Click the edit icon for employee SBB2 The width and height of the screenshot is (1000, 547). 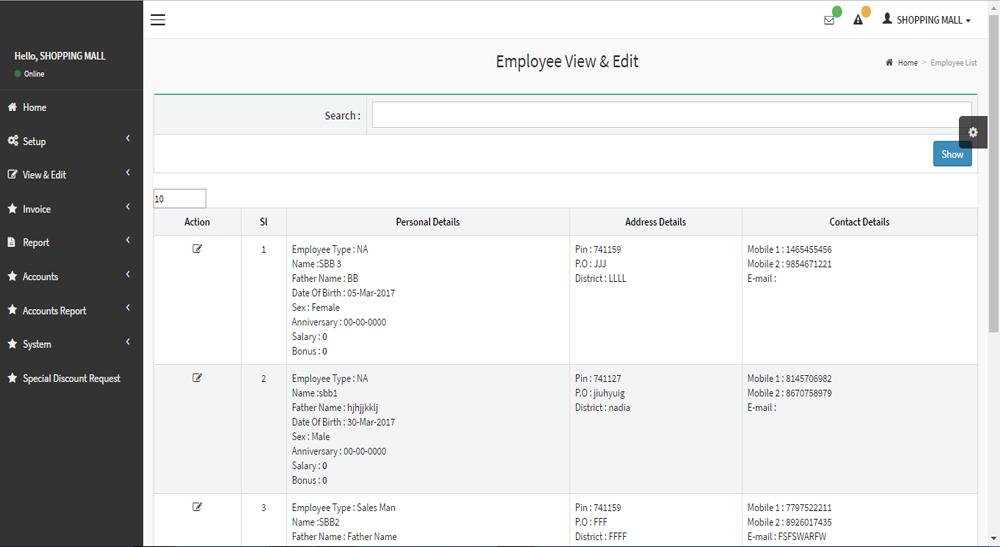[197, 507]
